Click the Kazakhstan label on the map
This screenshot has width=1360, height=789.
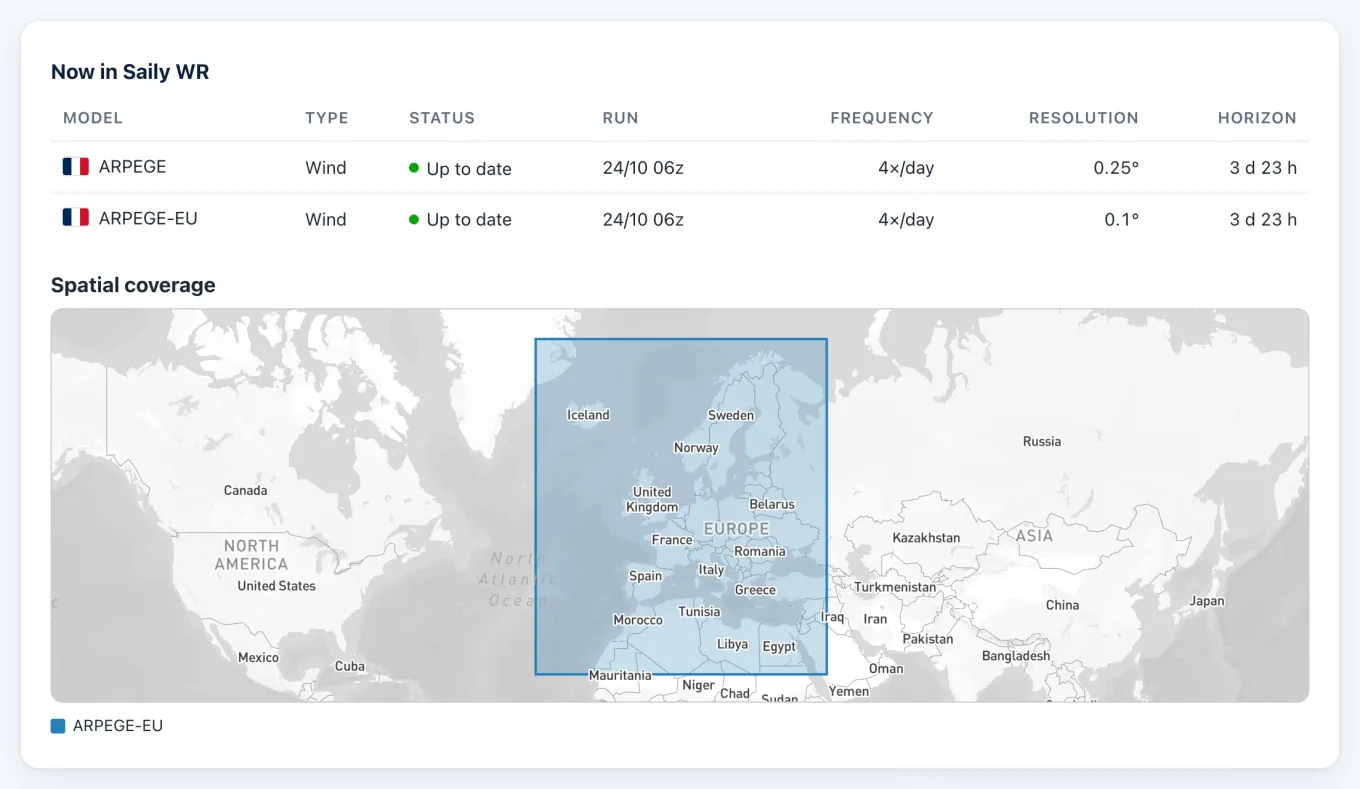pyautogui.click(x=926, y=538)
